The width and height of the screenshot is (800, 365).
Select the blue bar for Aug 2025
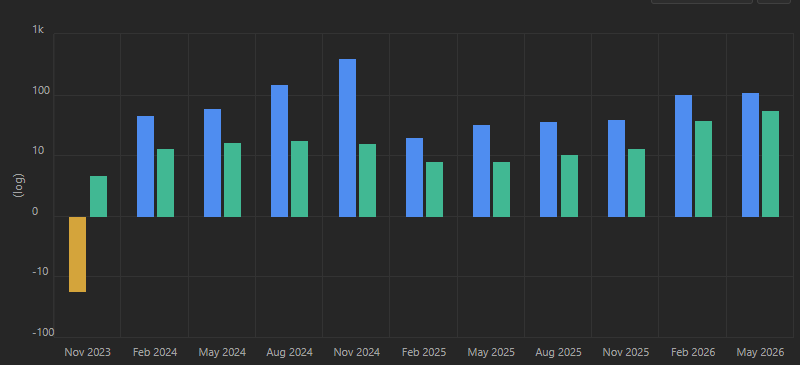[x=548, y=169]
